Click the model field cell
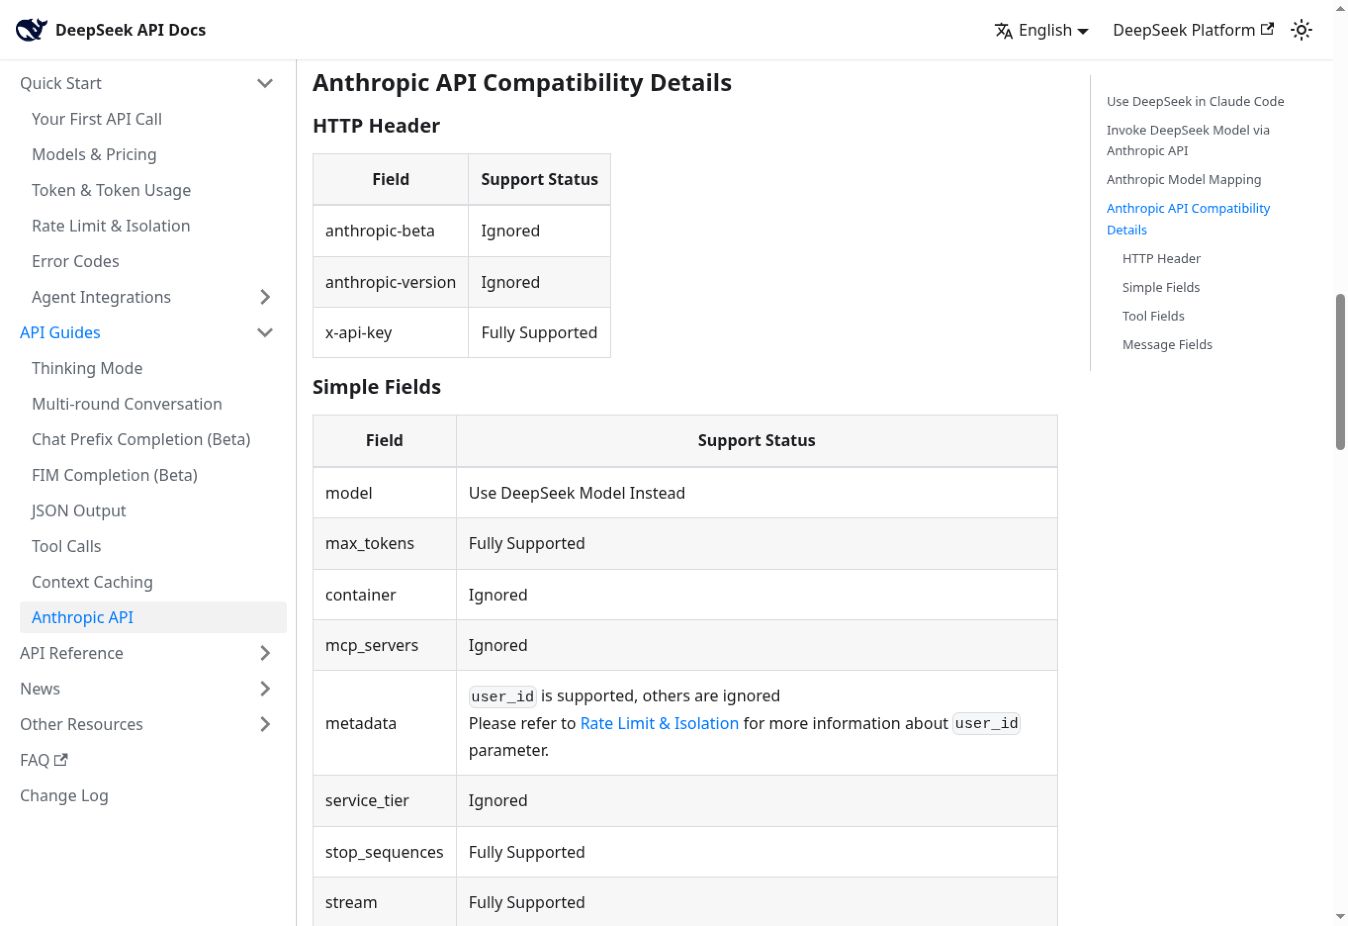This screenshot has height=926, width=1348. tap(385, 493)
